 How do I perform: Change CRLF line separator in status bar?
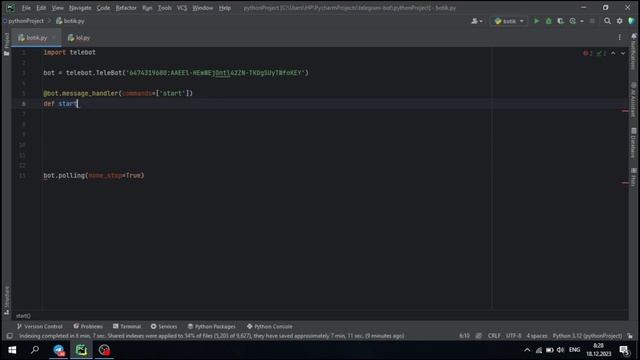click(x=494, y=336)
